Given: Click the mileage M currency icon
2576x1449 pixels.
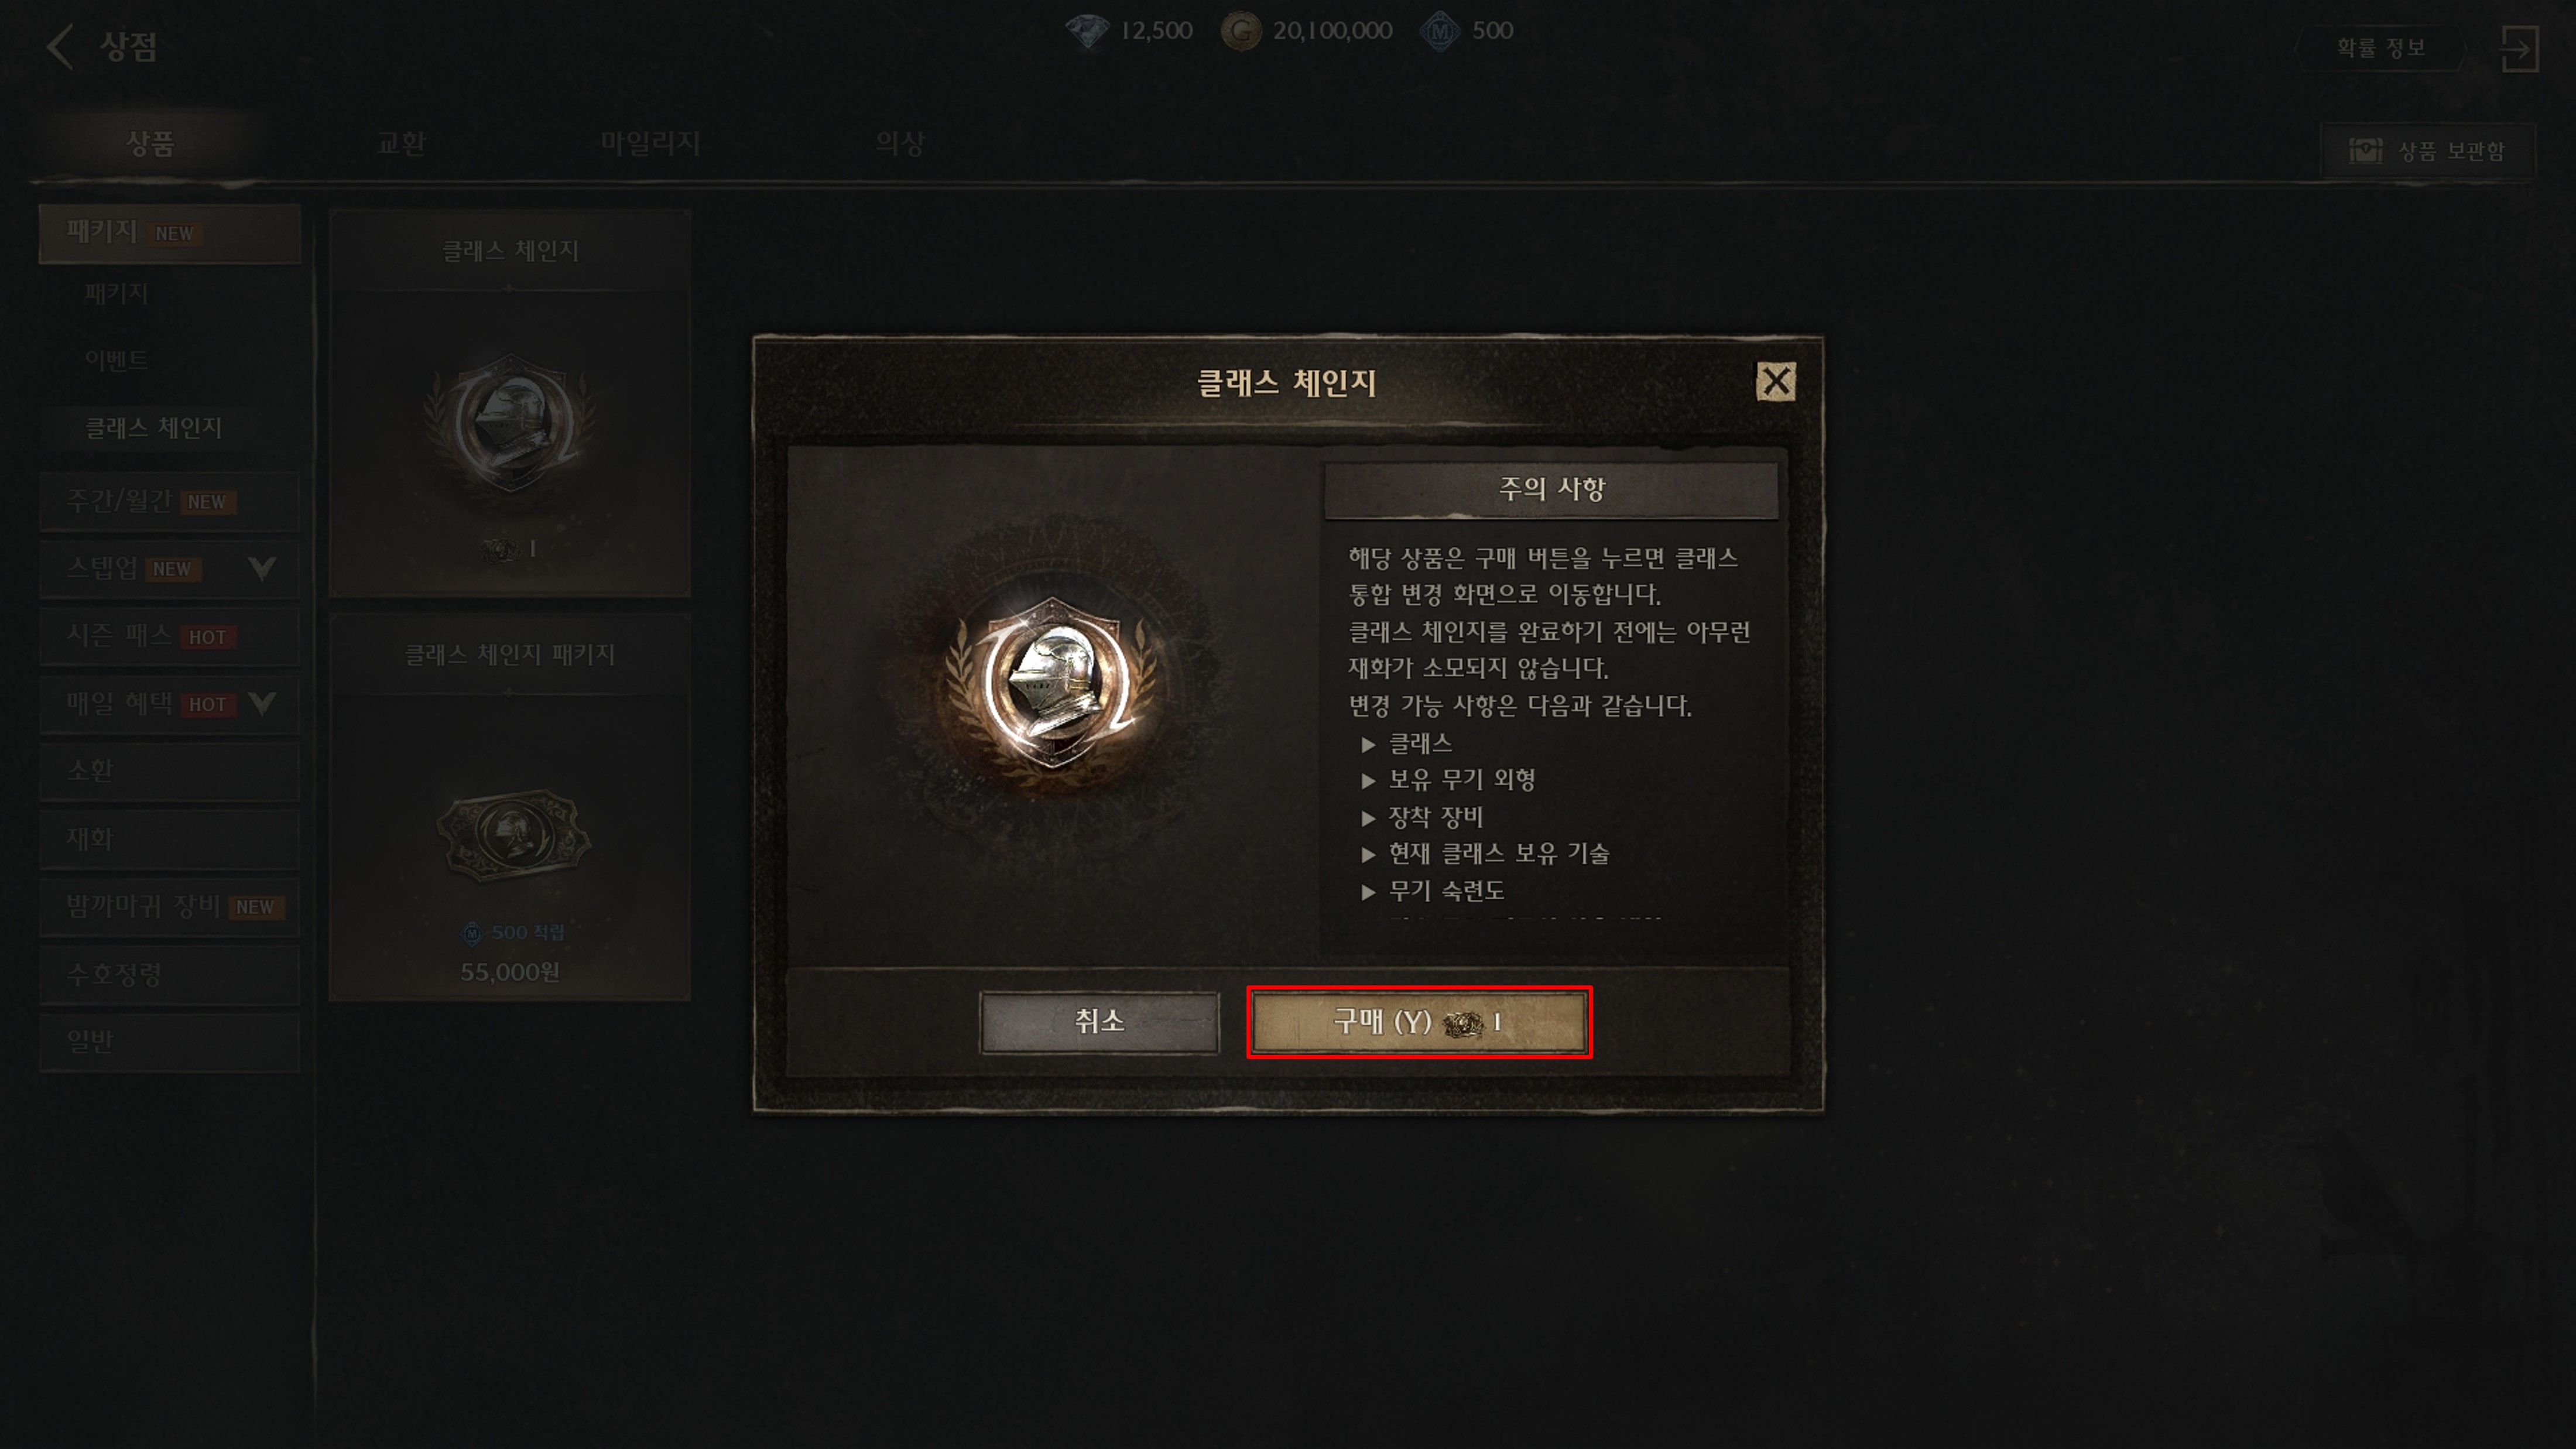Looking at the screenshot, I should 1441,31.
